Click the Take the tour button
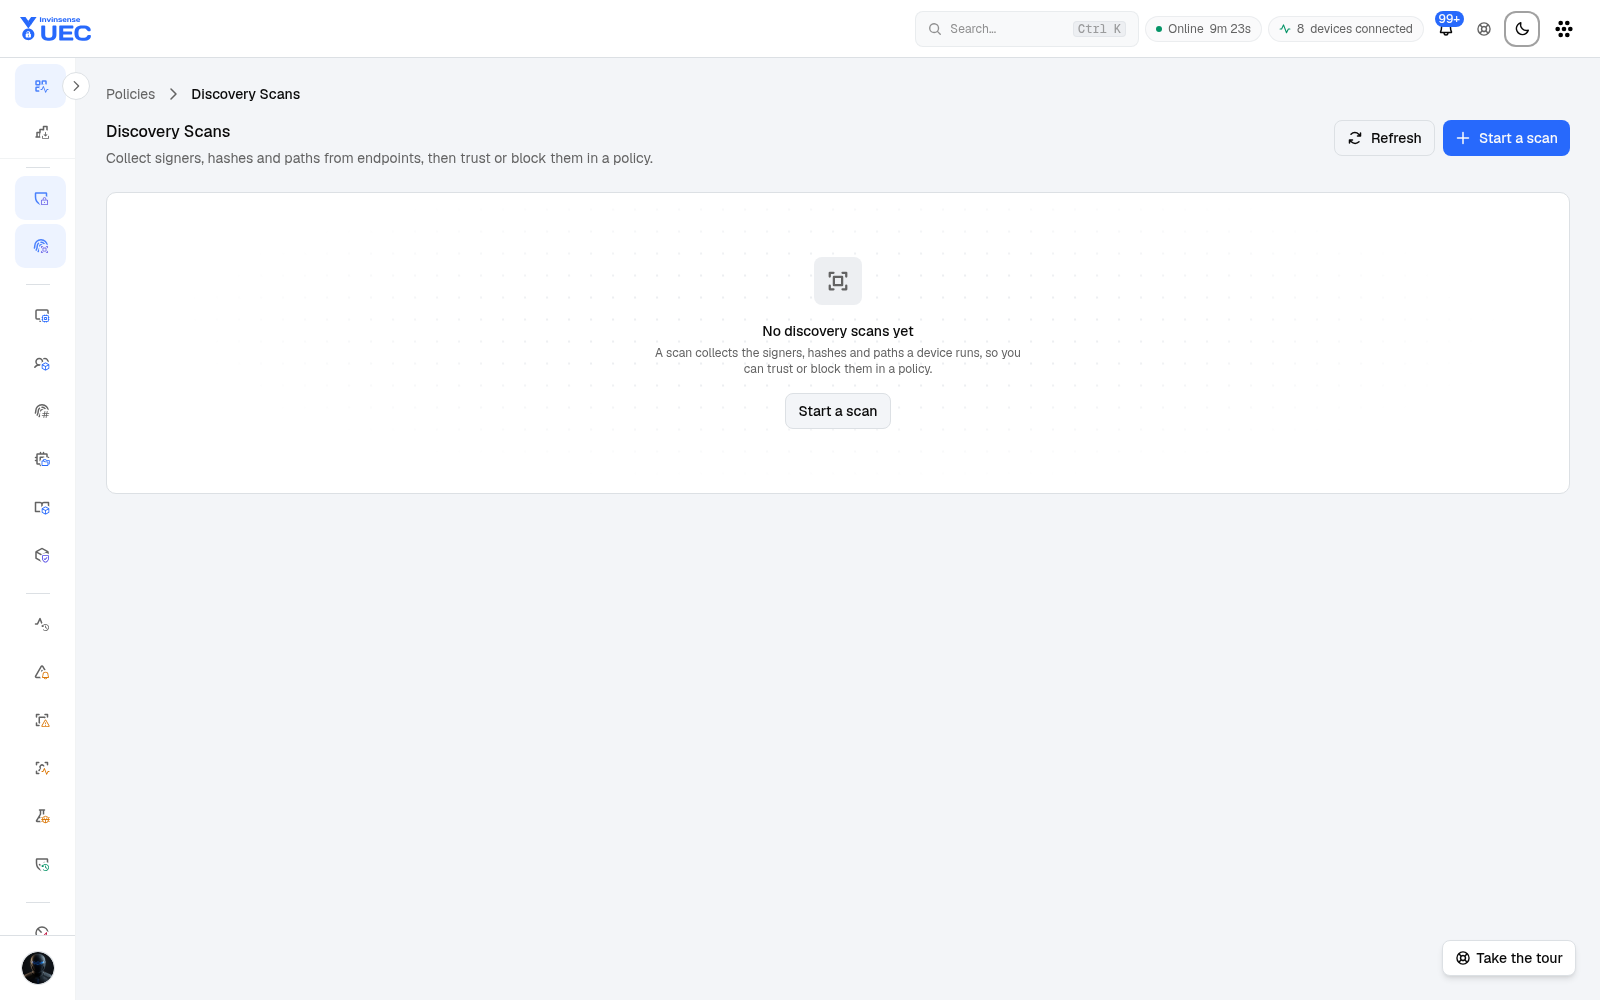The width and height of the screenshot is (1600, 1000). pyautogui.click(x=1509, y=958)
